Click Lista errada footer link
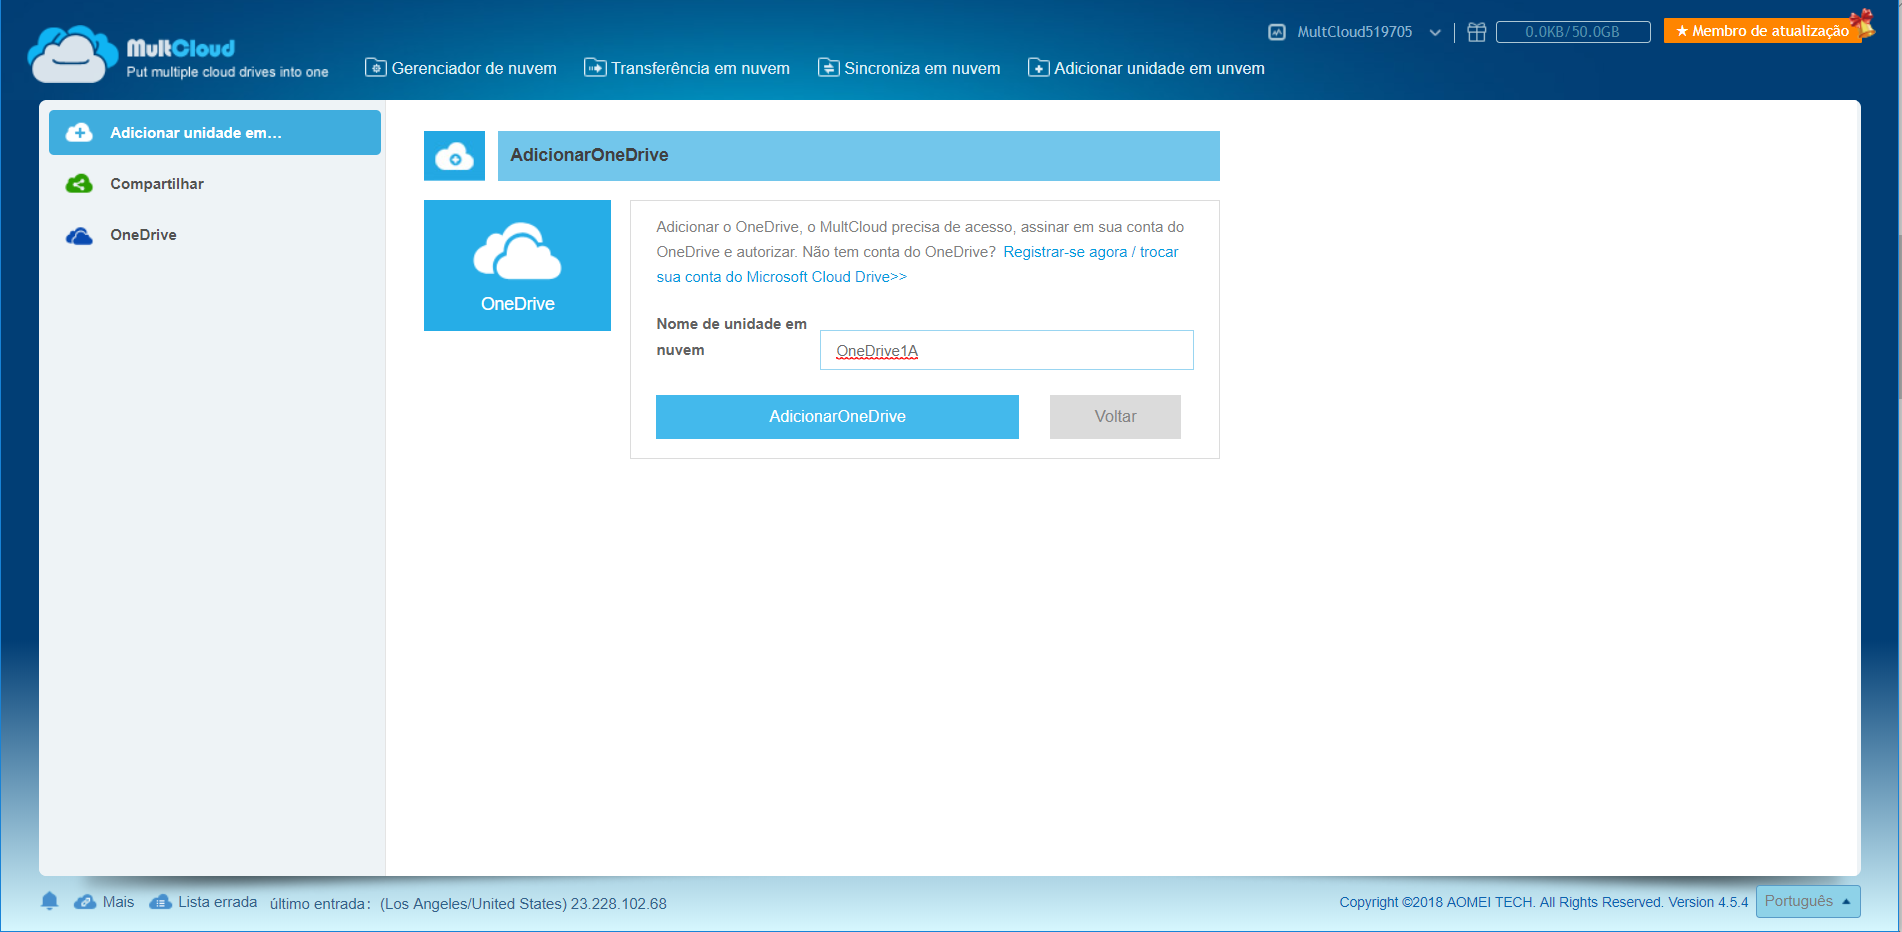 click(217, 902)
